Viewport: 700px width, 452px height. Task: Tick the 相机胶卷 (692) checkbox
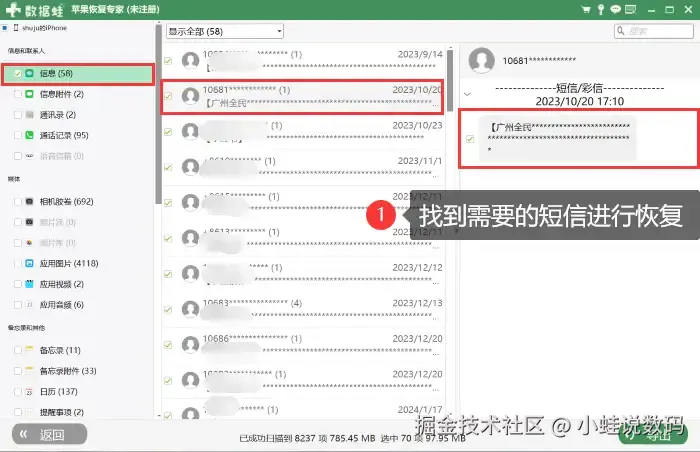tap(18, 201)
